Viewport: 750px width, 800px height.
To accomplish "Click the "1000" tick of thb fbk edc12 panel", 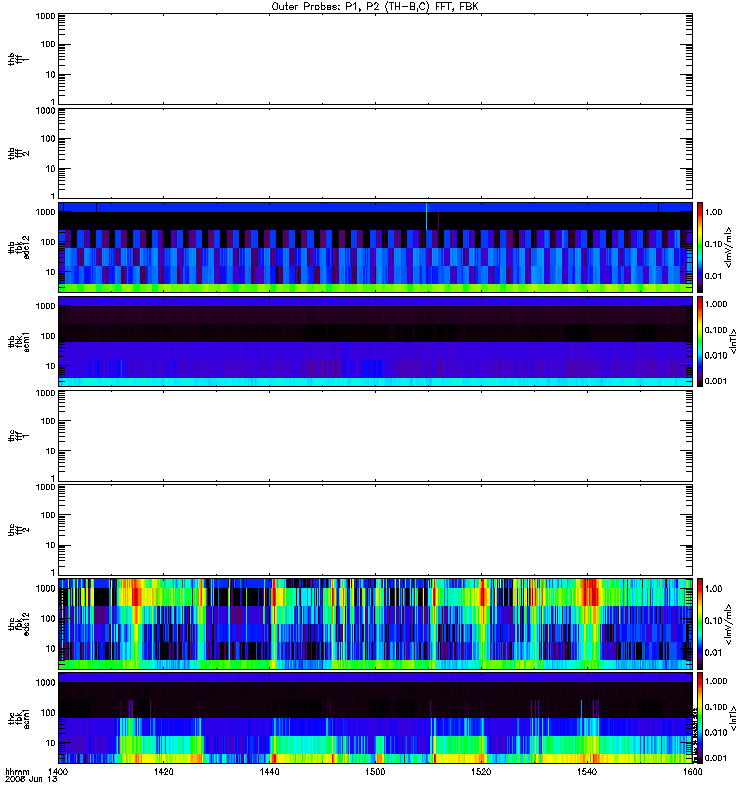I will pos(45,212).
